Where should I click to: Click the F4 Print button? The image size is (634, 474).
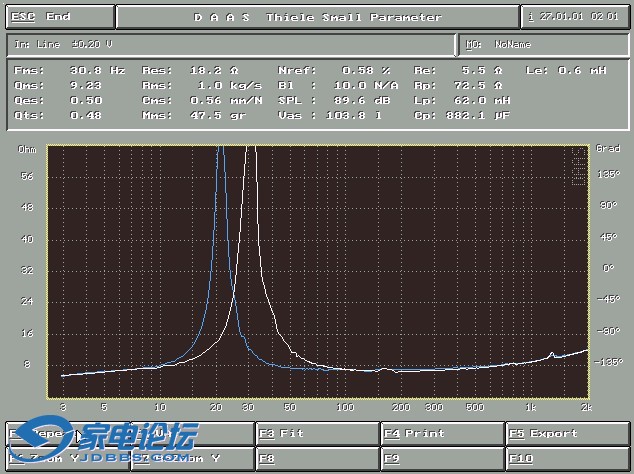(441, 434)
